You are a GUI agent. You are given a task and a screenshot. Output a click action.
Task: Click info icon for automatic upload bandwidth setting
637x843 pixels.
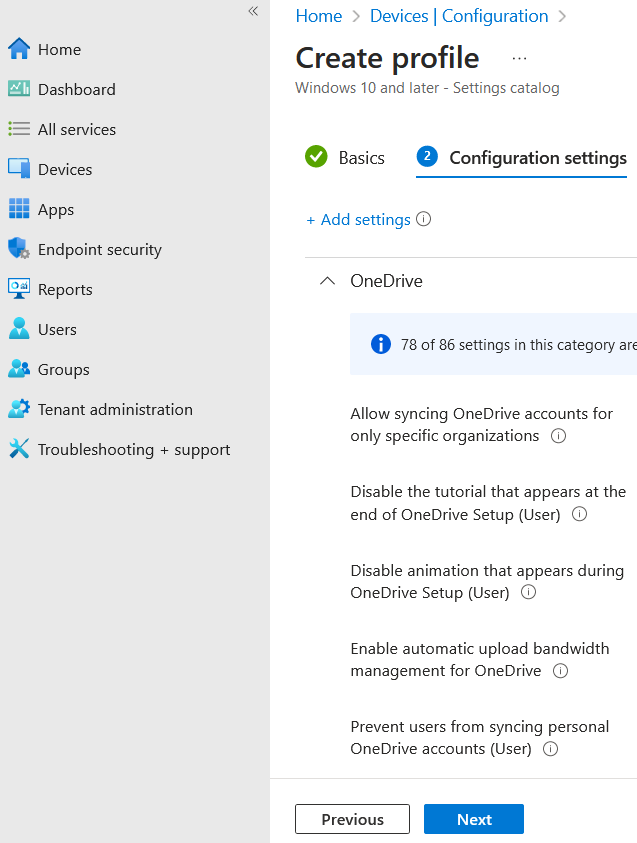[560, 671]
